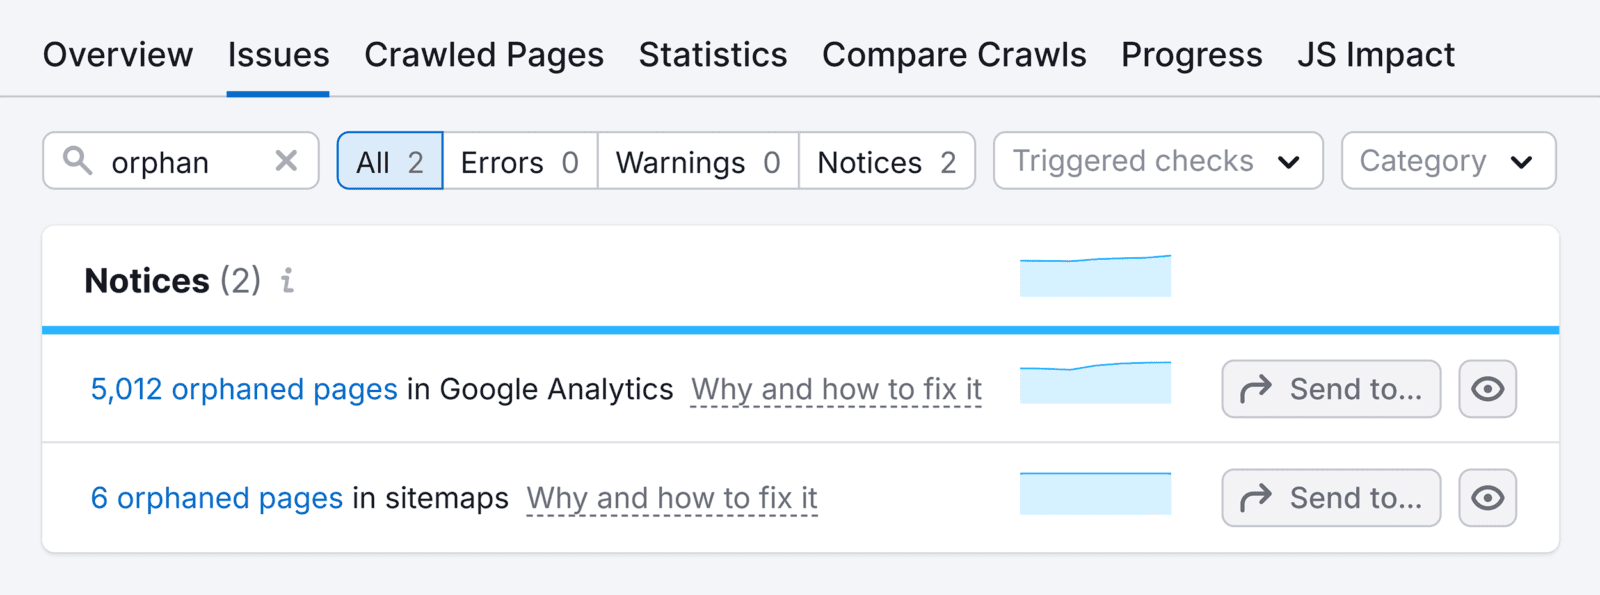
Task: Filter by Errors 0
Action: (x=520, y=161)
